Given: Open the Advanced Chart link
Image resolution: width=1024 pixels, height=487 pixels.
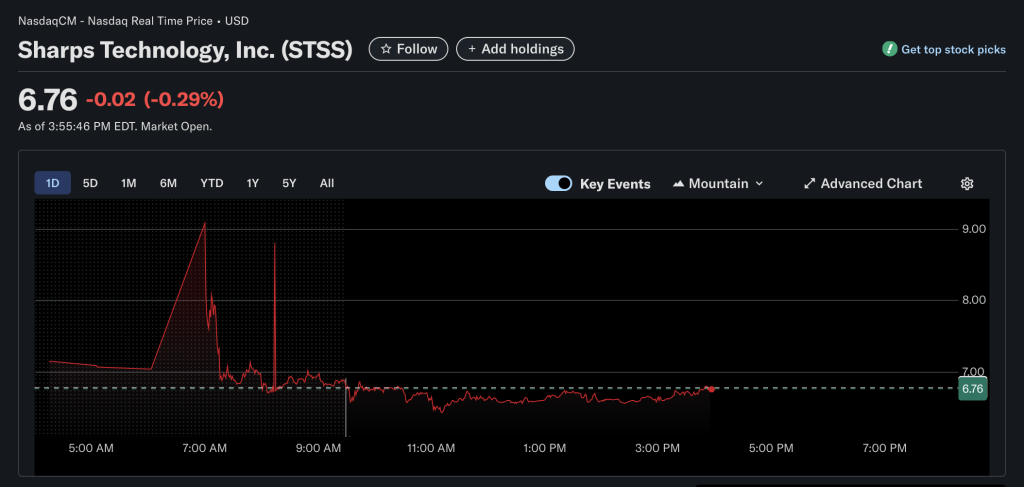Looking at the screenshot, I should [x=871, y=184].
